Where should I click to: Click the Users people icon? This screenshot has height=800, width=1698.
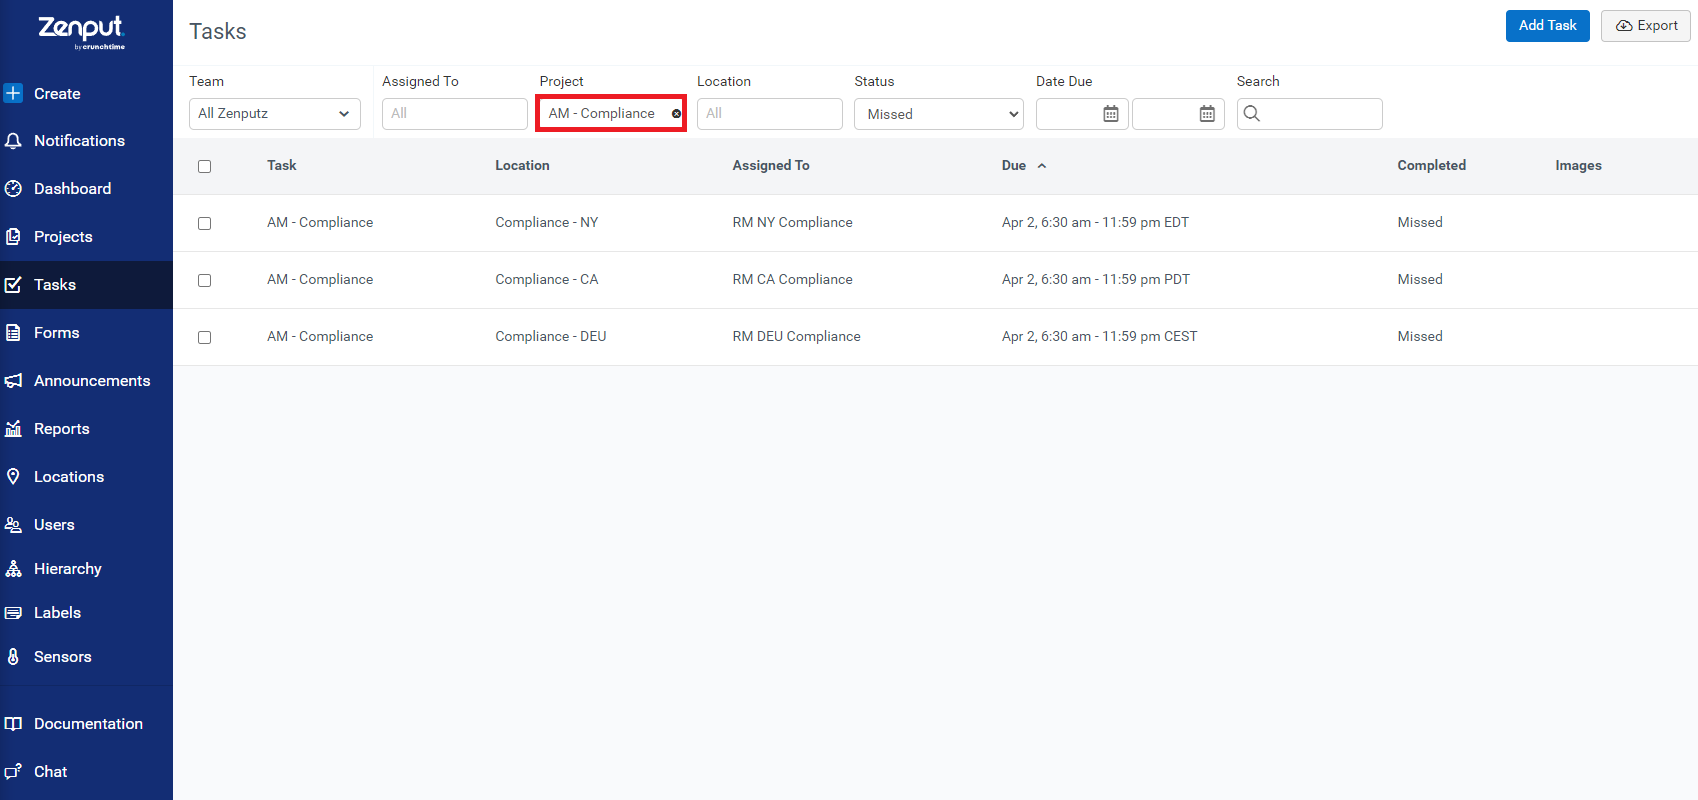coord(13,525)
